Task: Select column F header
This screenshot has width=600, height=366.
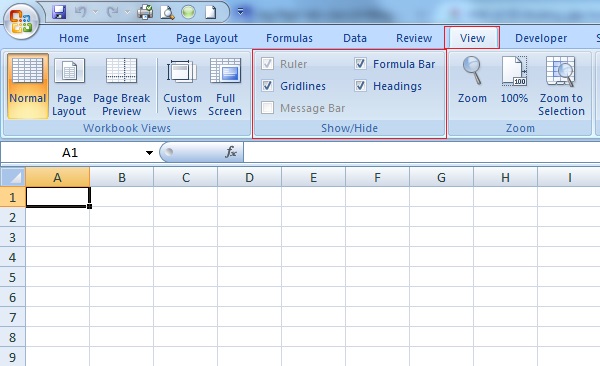Action: click(377, 177)
